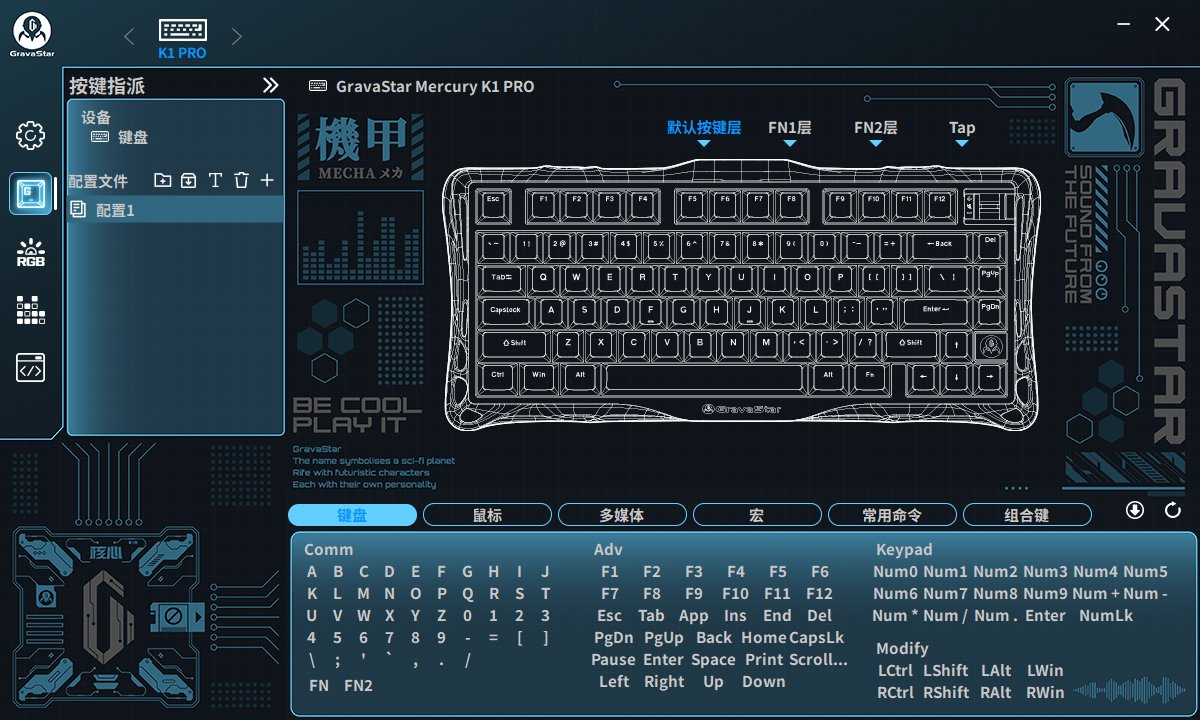The width and height of the screenshot is (1200, 720).
Task: Open the 多媒体 tab
Action: (x=622, y=515)
